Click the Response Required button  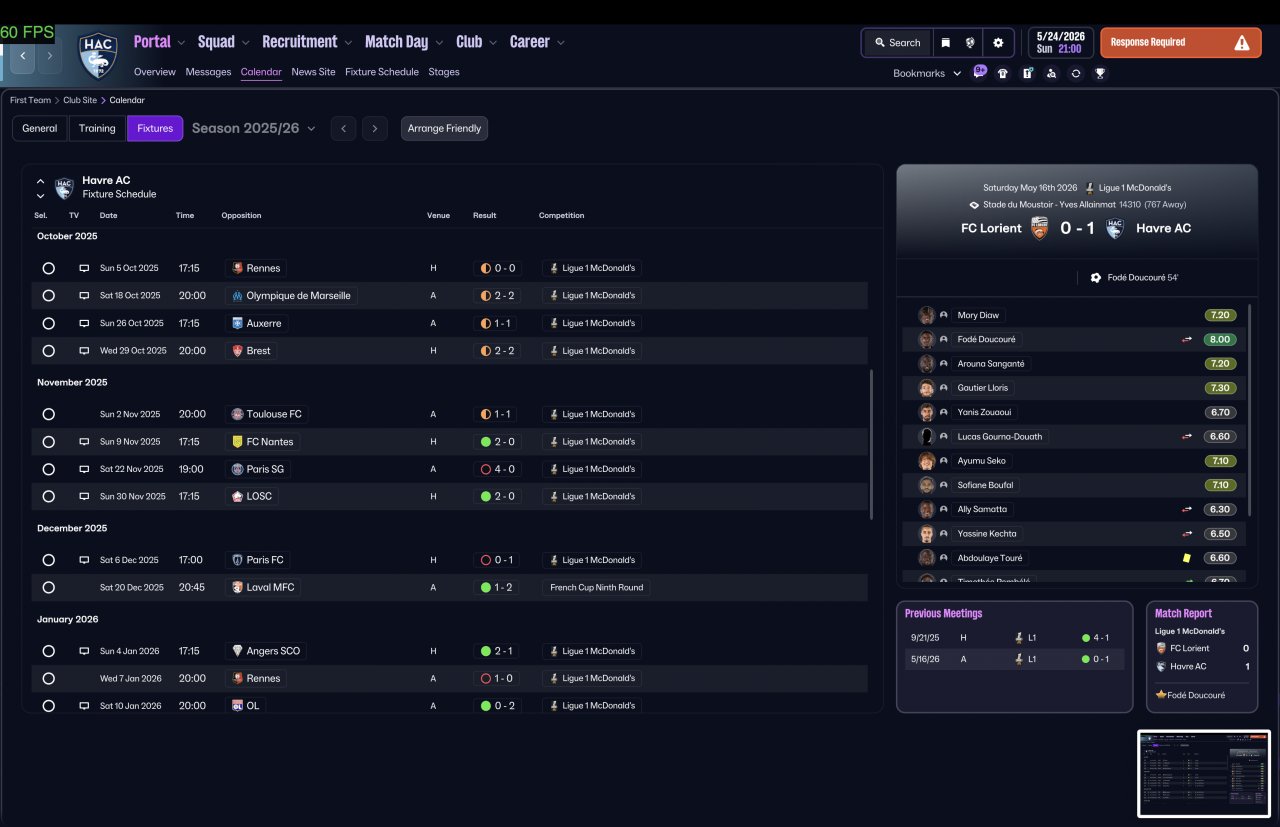(1180, 43)
